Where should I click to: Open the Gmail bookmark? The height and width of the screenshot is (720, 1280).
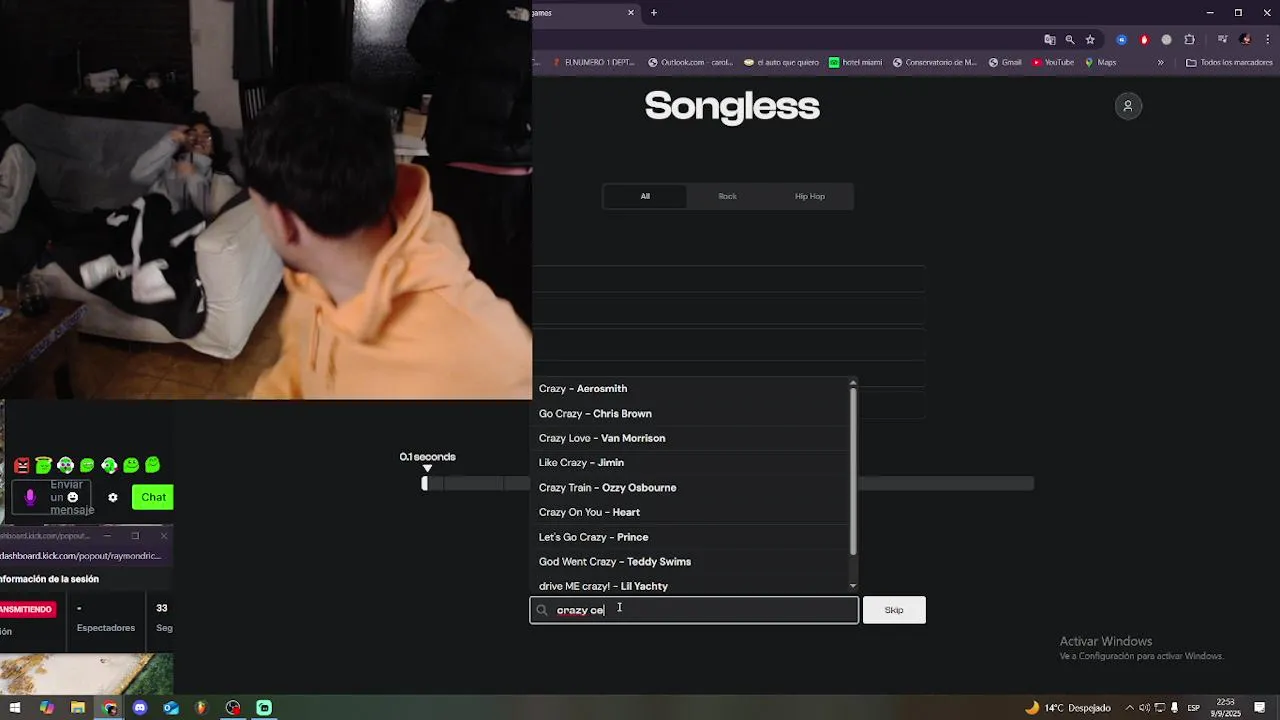[1005, 62]
